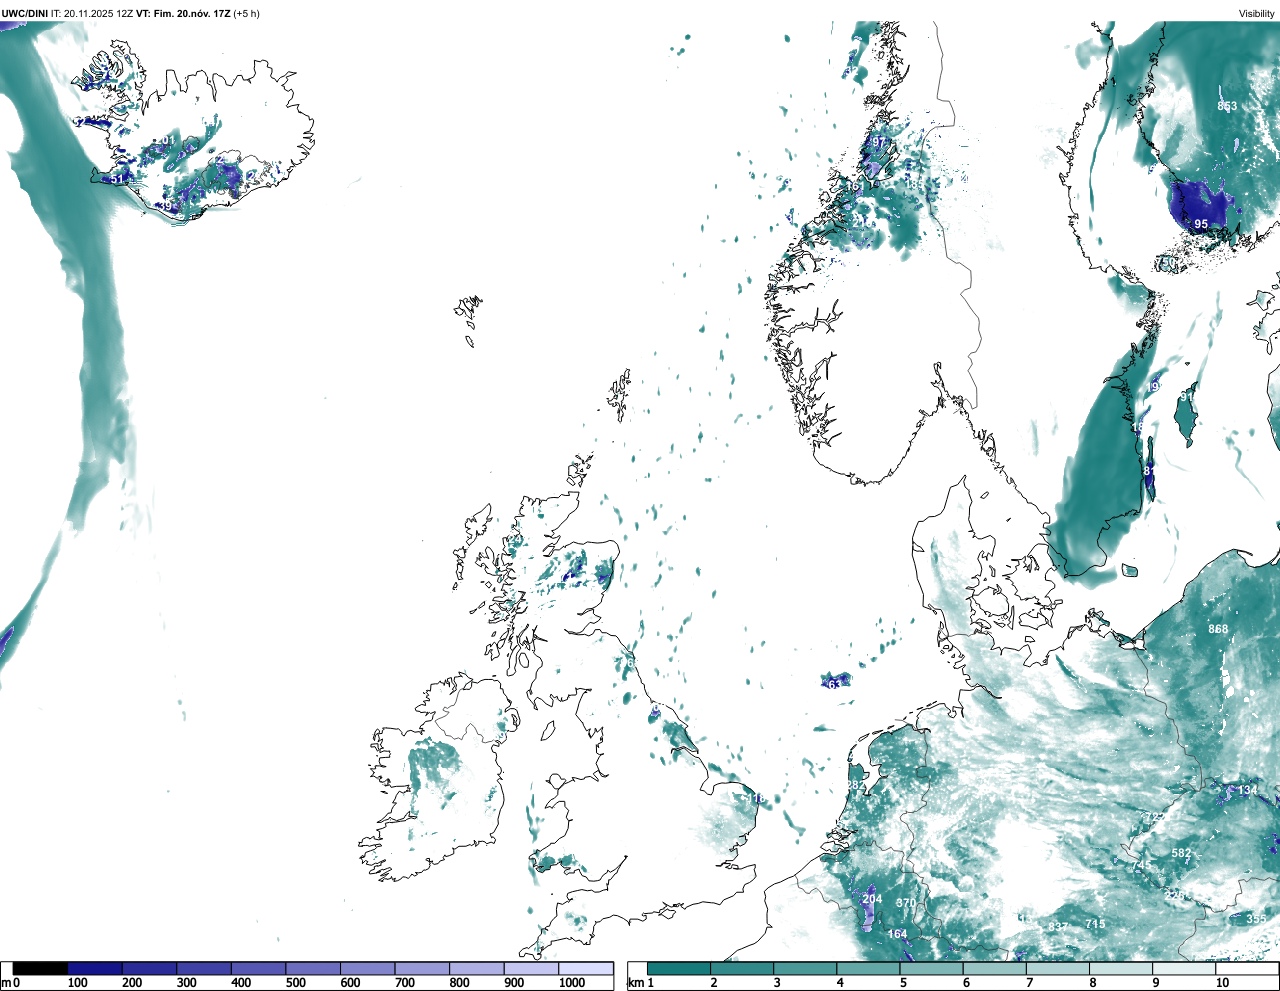Click the '715' map value

(1095, 924)
